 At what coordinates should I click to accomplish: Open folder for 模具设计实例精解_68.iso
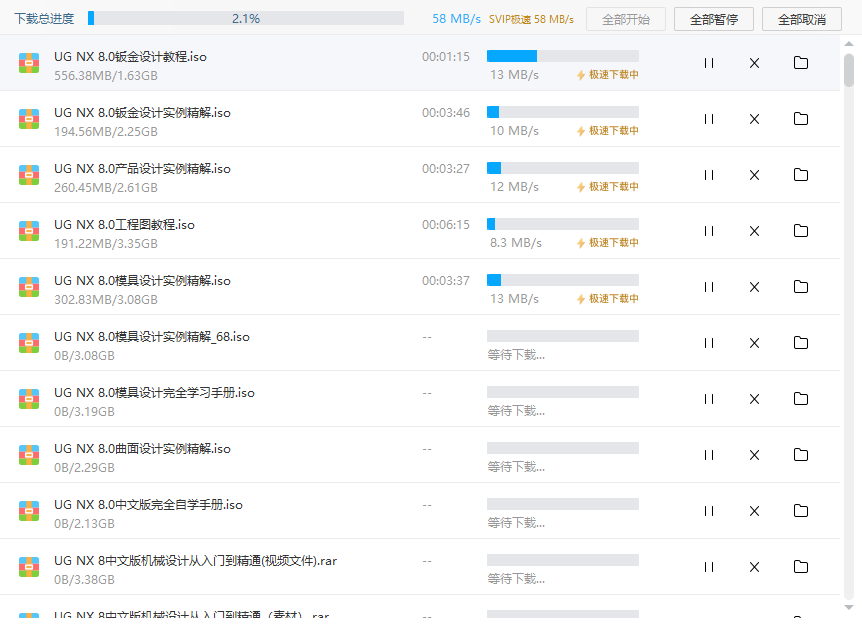pyautogui.click(x=801, y=343)
